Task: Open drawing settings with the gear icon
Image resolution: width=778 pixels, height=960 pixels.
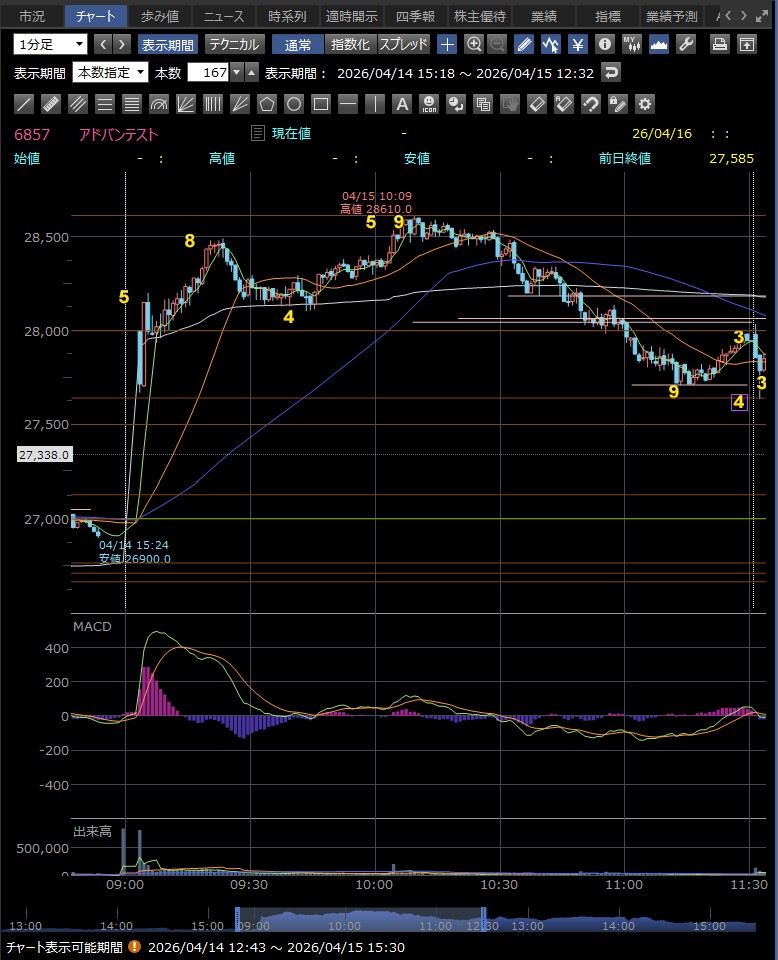Action: 645,104
